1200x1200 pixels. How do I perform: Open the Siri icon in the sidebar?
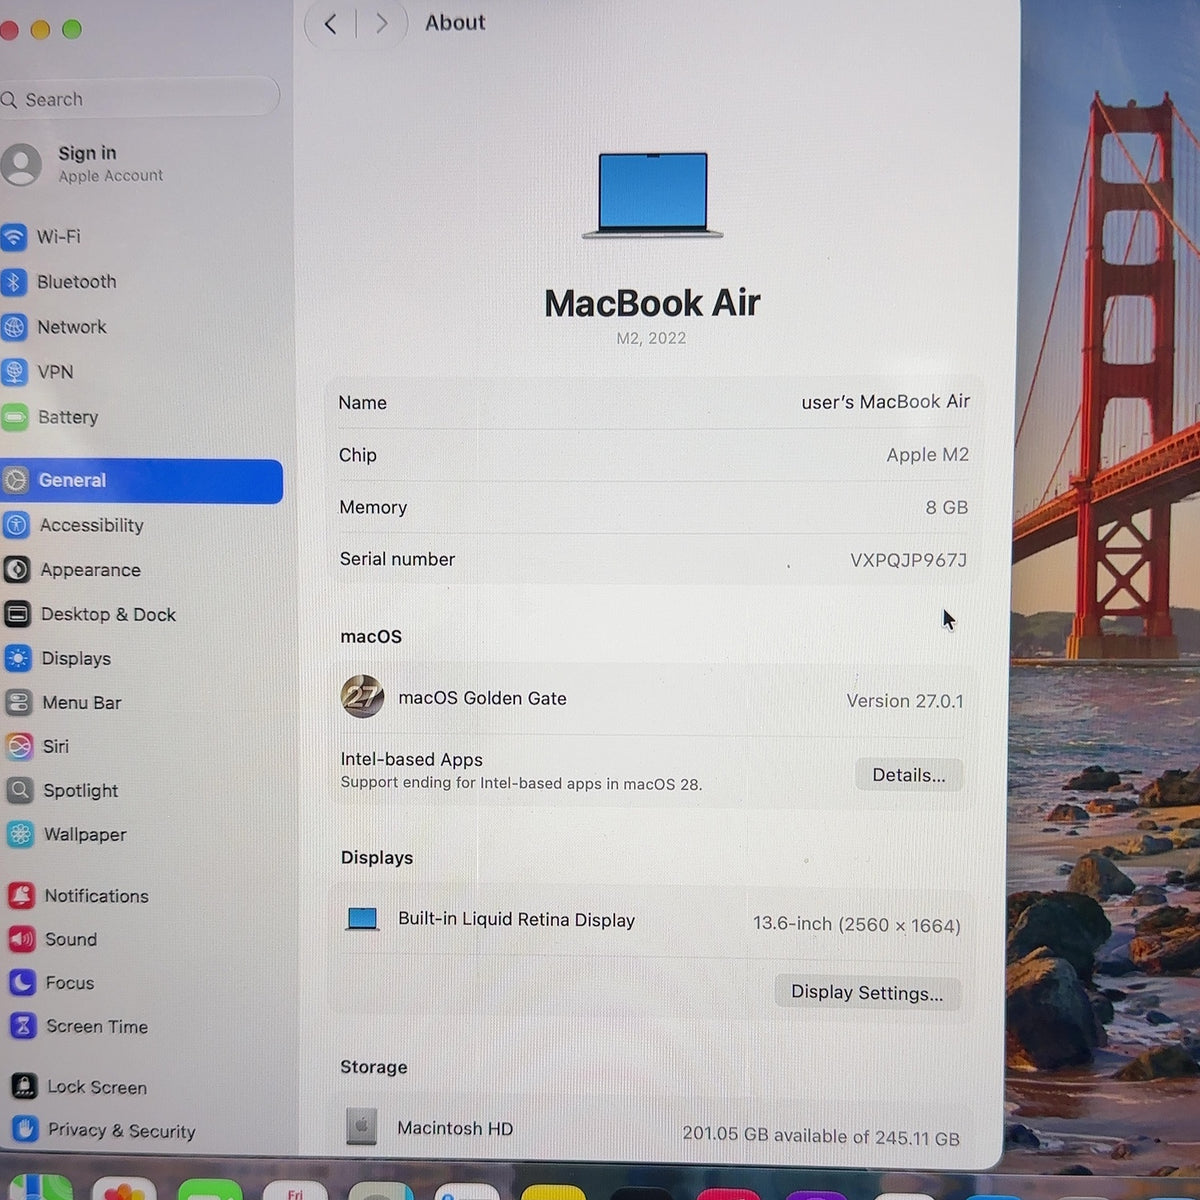tap(19, 746)
